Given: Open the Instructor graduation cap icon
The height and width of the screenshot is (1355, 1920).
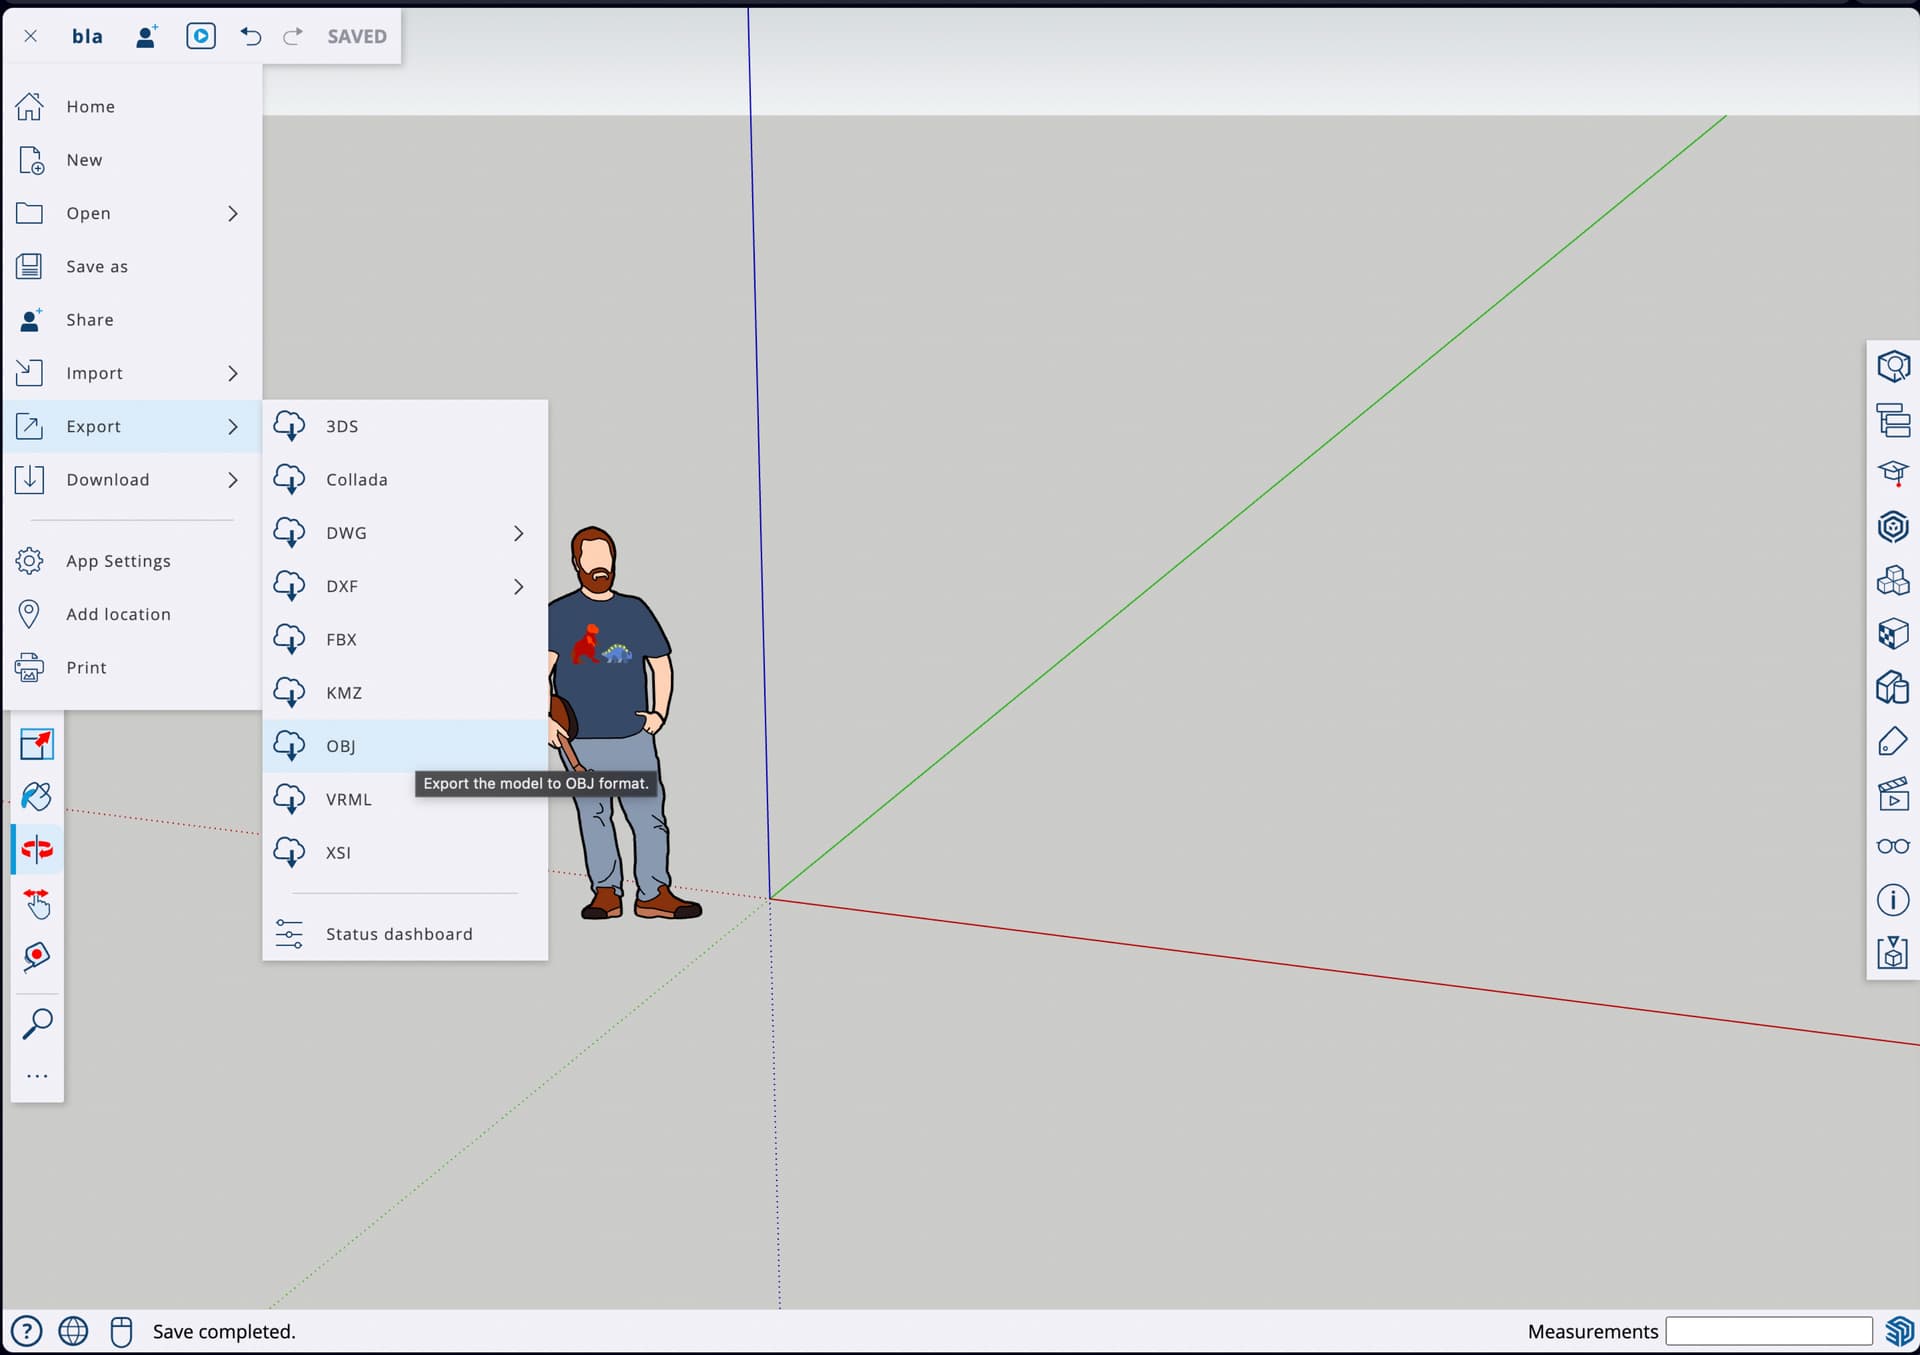Looking at the screenshot, I should pyautogui.click(x=1892, y=472).
